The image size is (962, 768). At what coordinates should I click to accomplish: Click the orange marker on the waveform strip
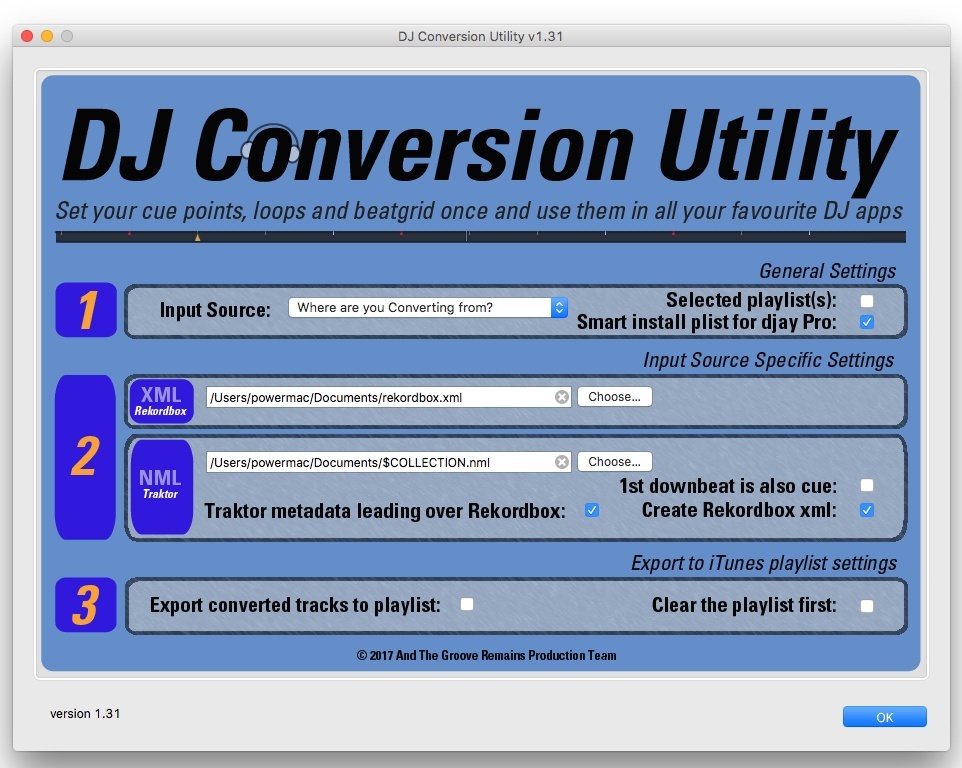(198, 237)
